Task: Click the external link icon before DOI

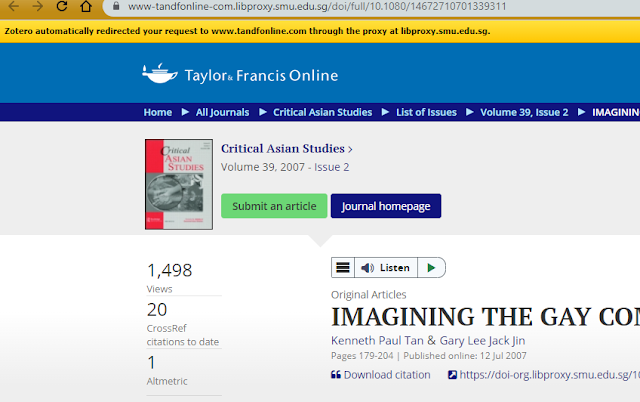Action: 452,374
